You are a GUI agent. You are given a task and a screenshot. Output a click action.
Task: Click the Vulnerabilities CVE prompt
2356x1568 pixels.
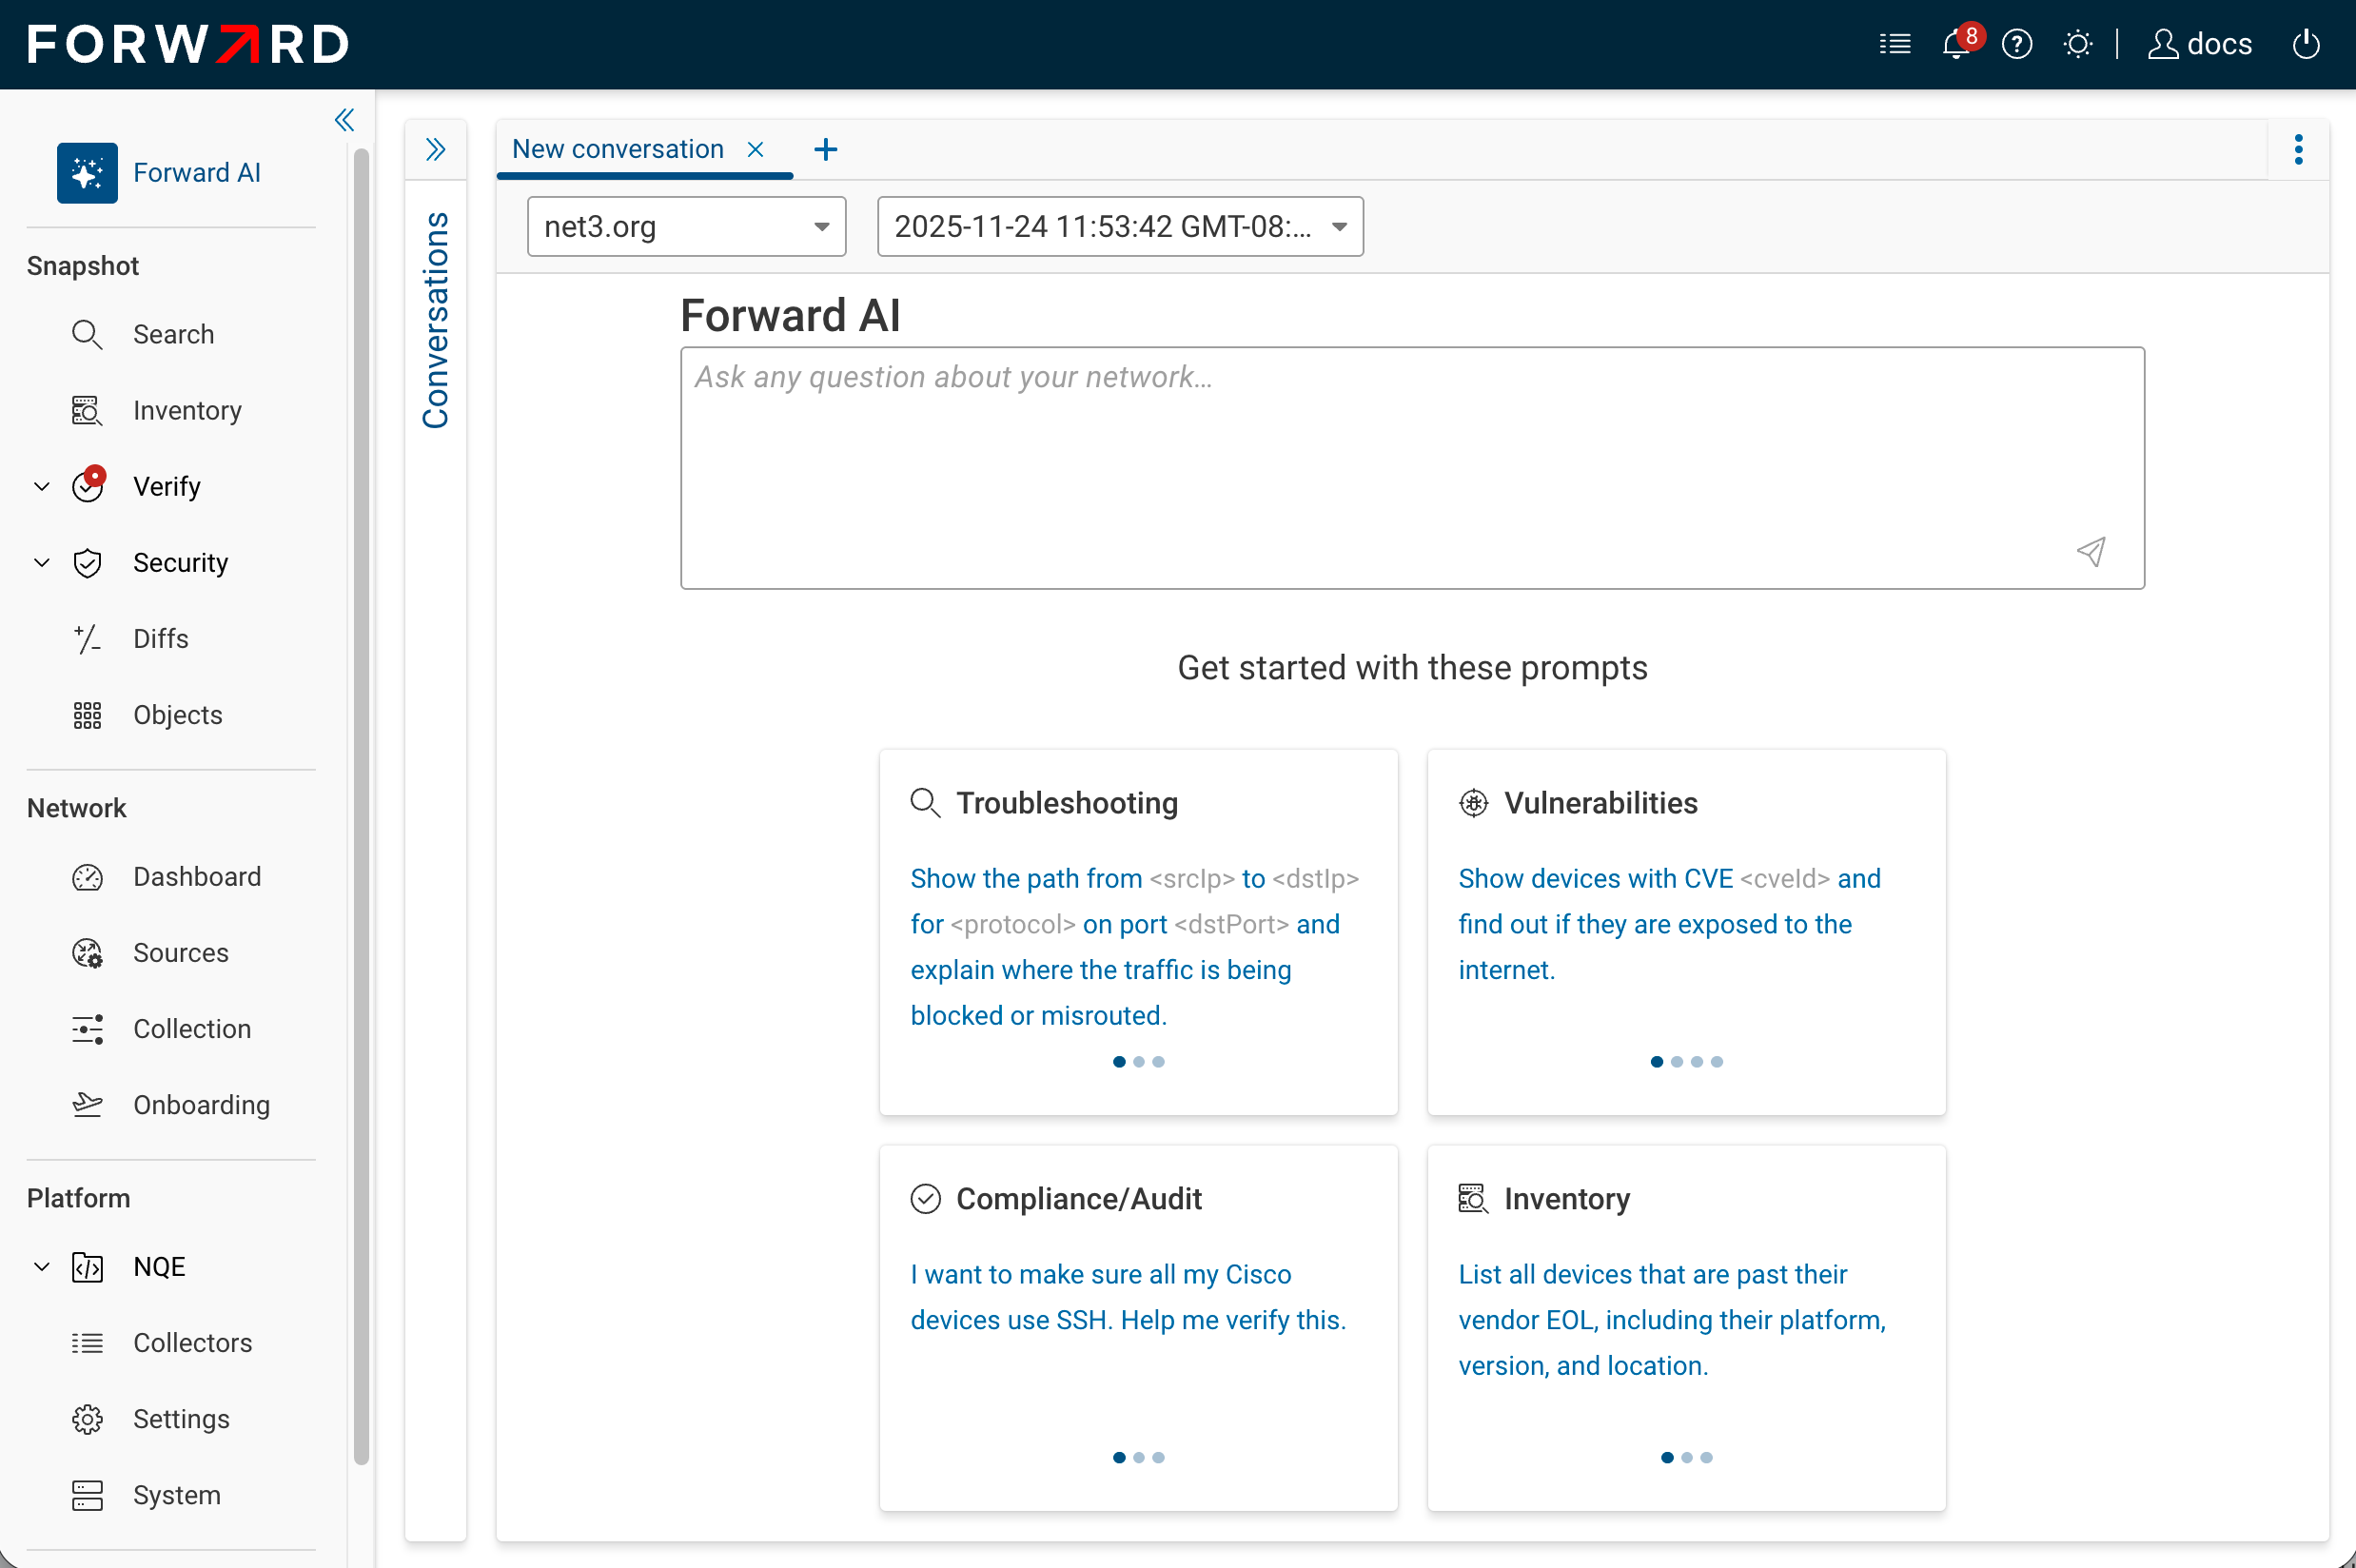tap(1669, 924)
